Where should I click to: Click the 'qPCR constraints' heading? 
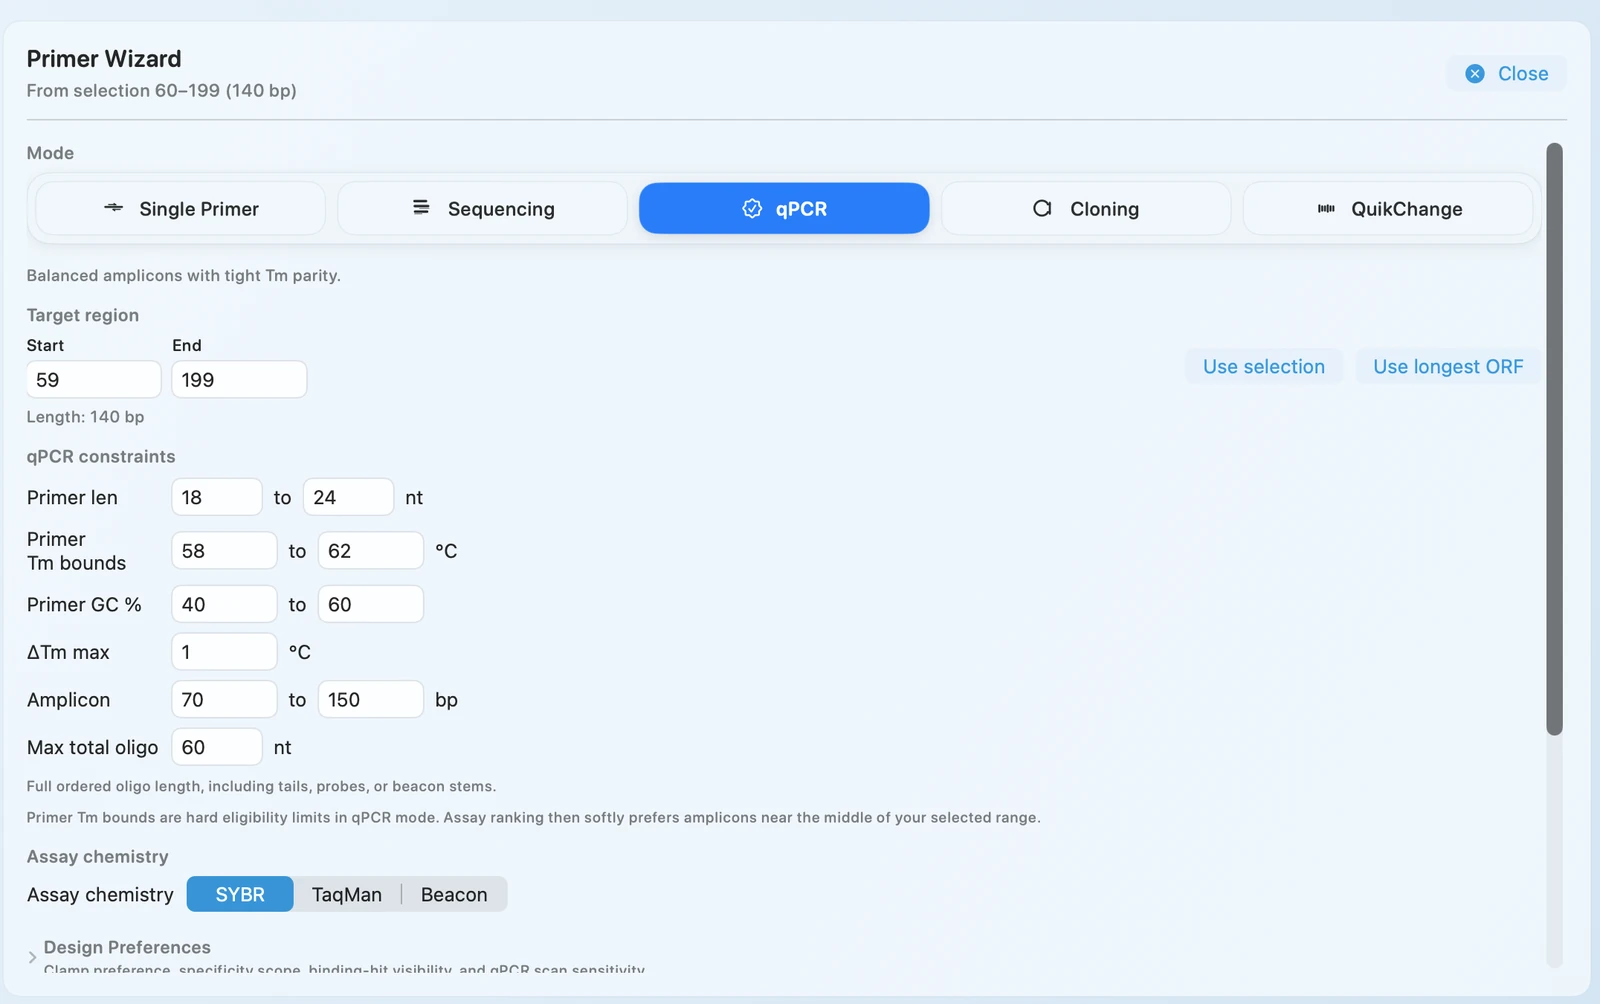(101, 456)
